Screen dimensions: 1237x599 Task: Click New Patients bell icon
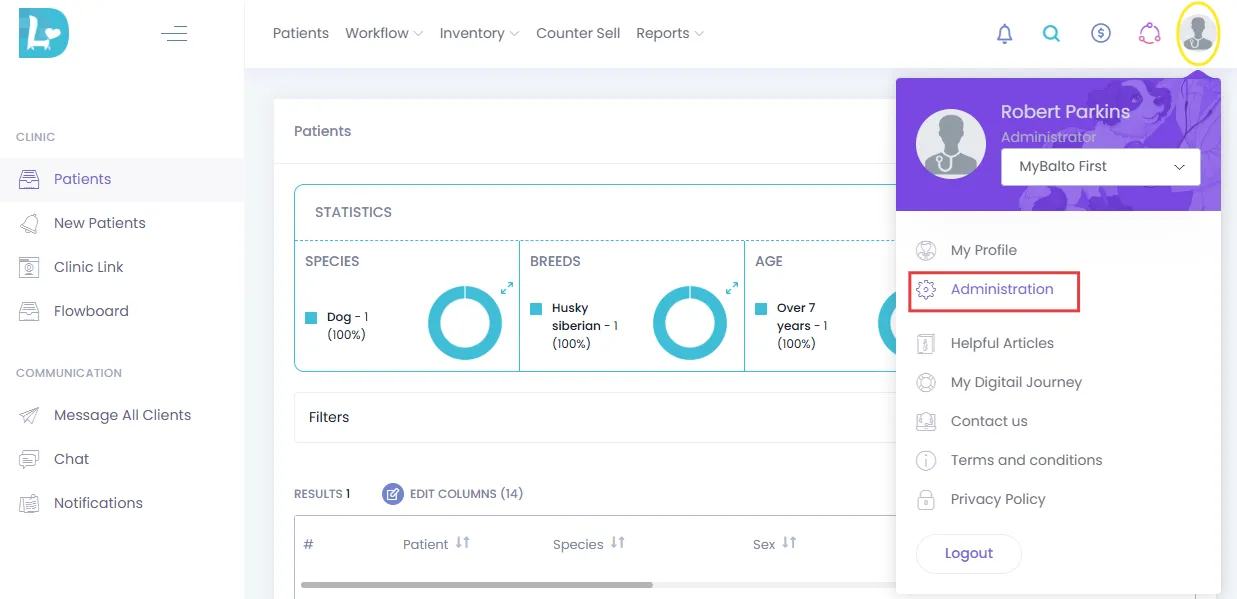coord(29,223)
